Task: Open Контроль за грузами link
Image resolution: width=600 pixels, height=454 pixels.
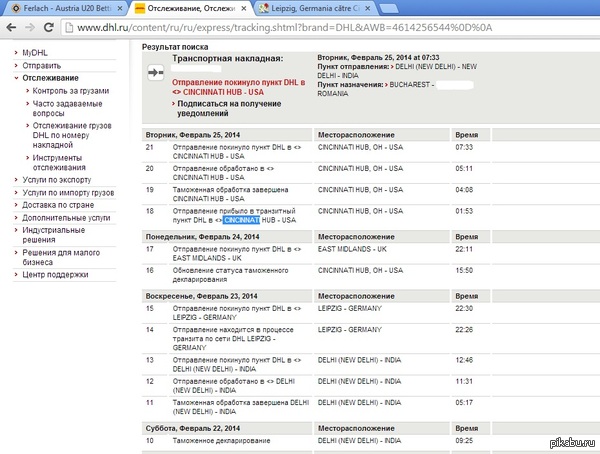Action: click(71, 91)
